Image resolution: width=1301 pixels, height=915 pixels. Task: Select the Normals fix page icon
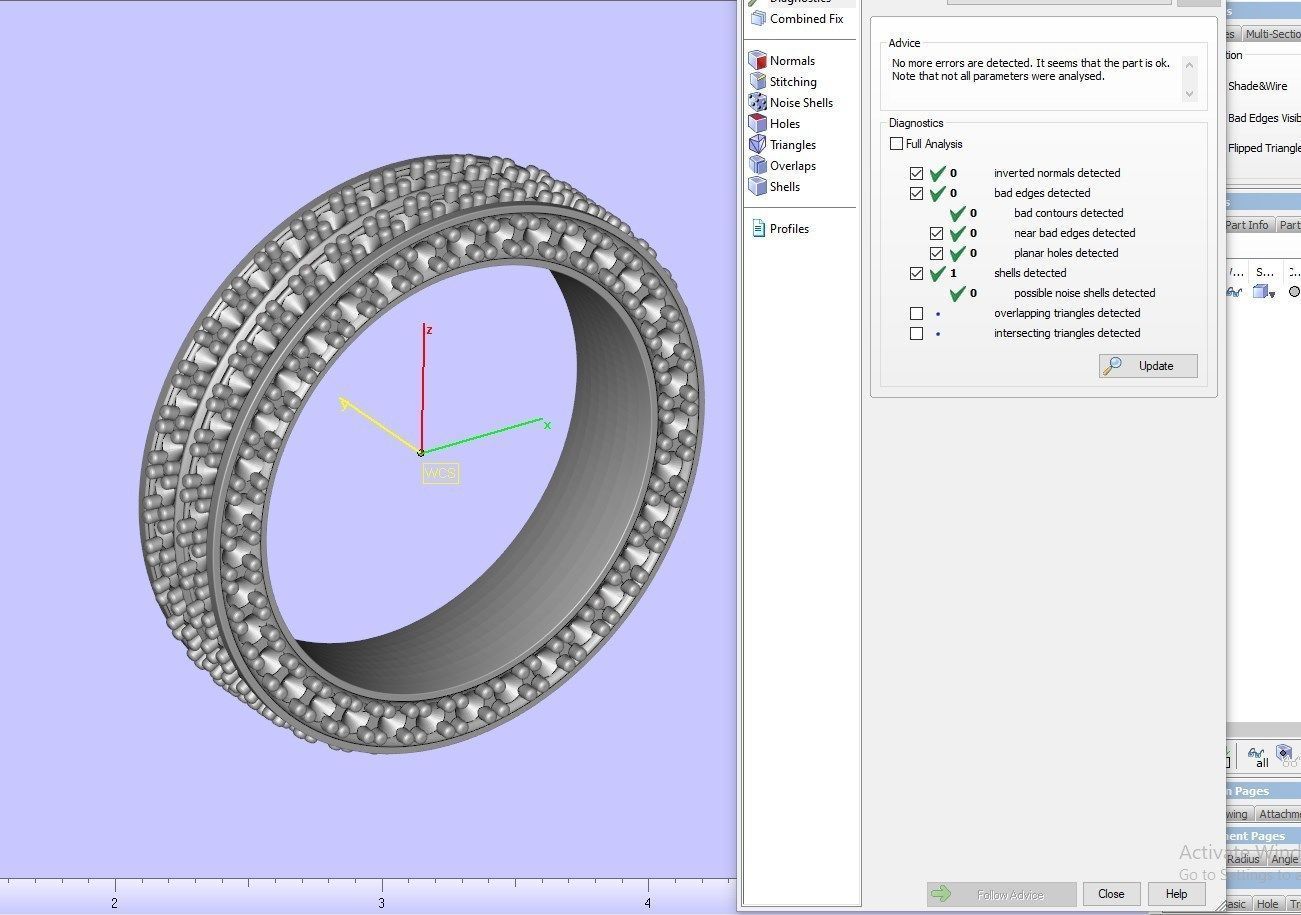[757, 60]
